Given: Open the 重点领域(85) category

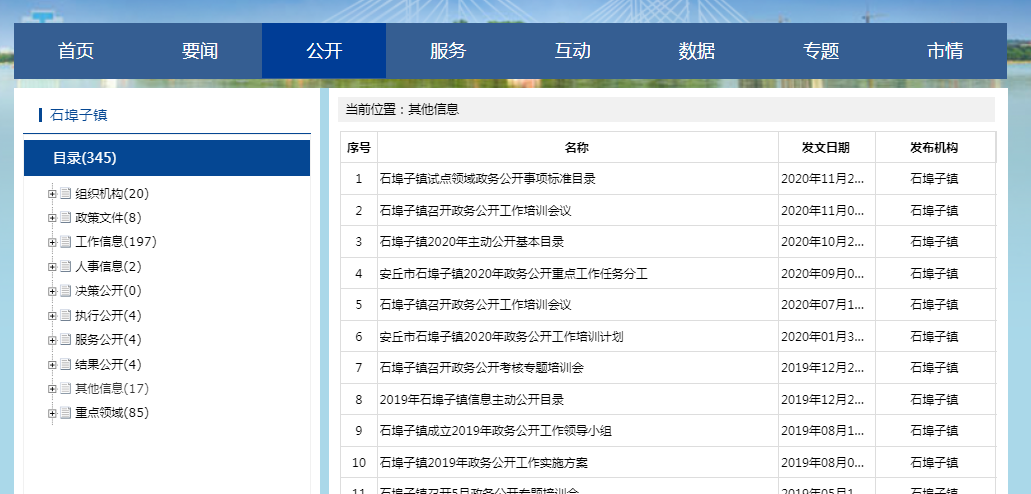Looking at the screenshot, I should (112, 413).
